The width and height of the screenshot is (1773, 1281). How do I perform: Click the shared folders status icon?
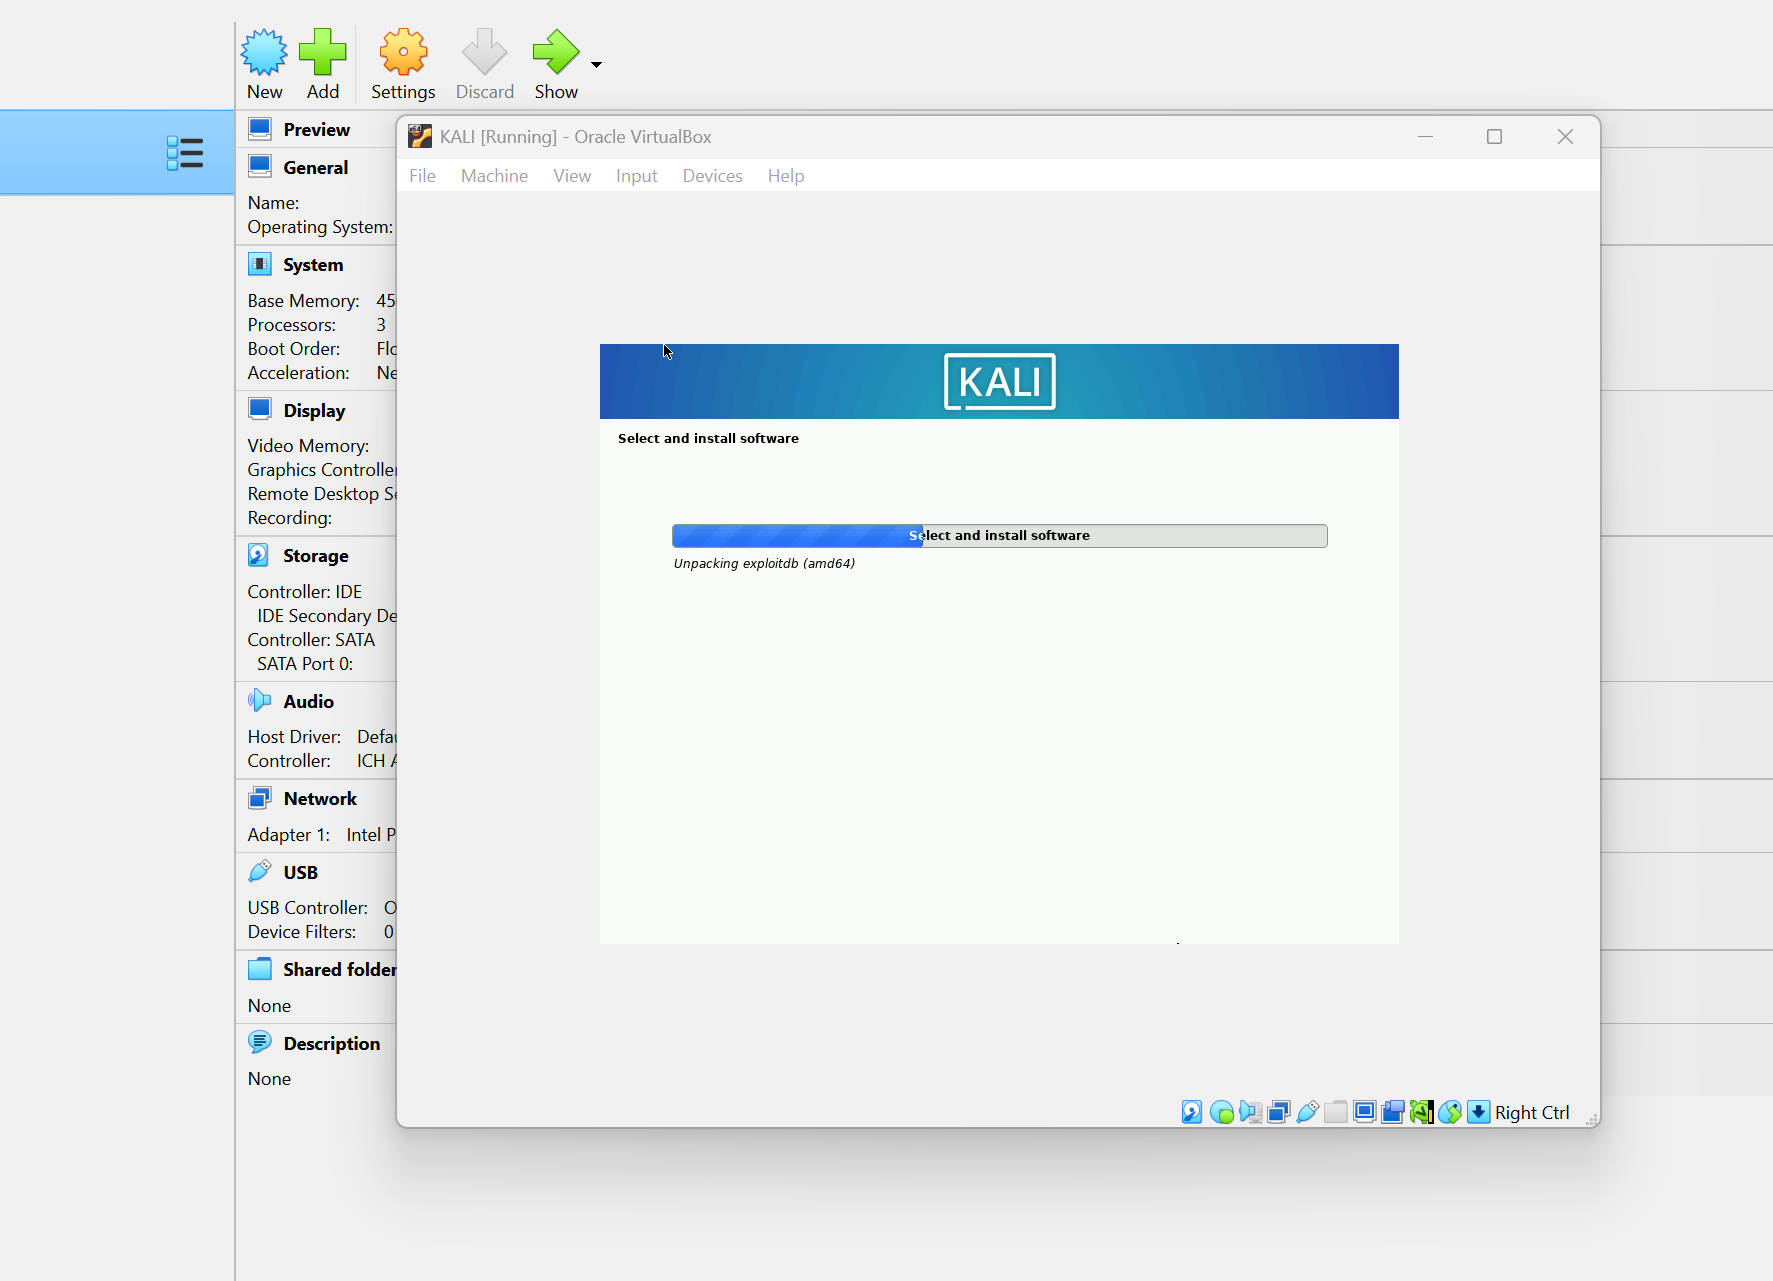[x=1336, y=1112]
